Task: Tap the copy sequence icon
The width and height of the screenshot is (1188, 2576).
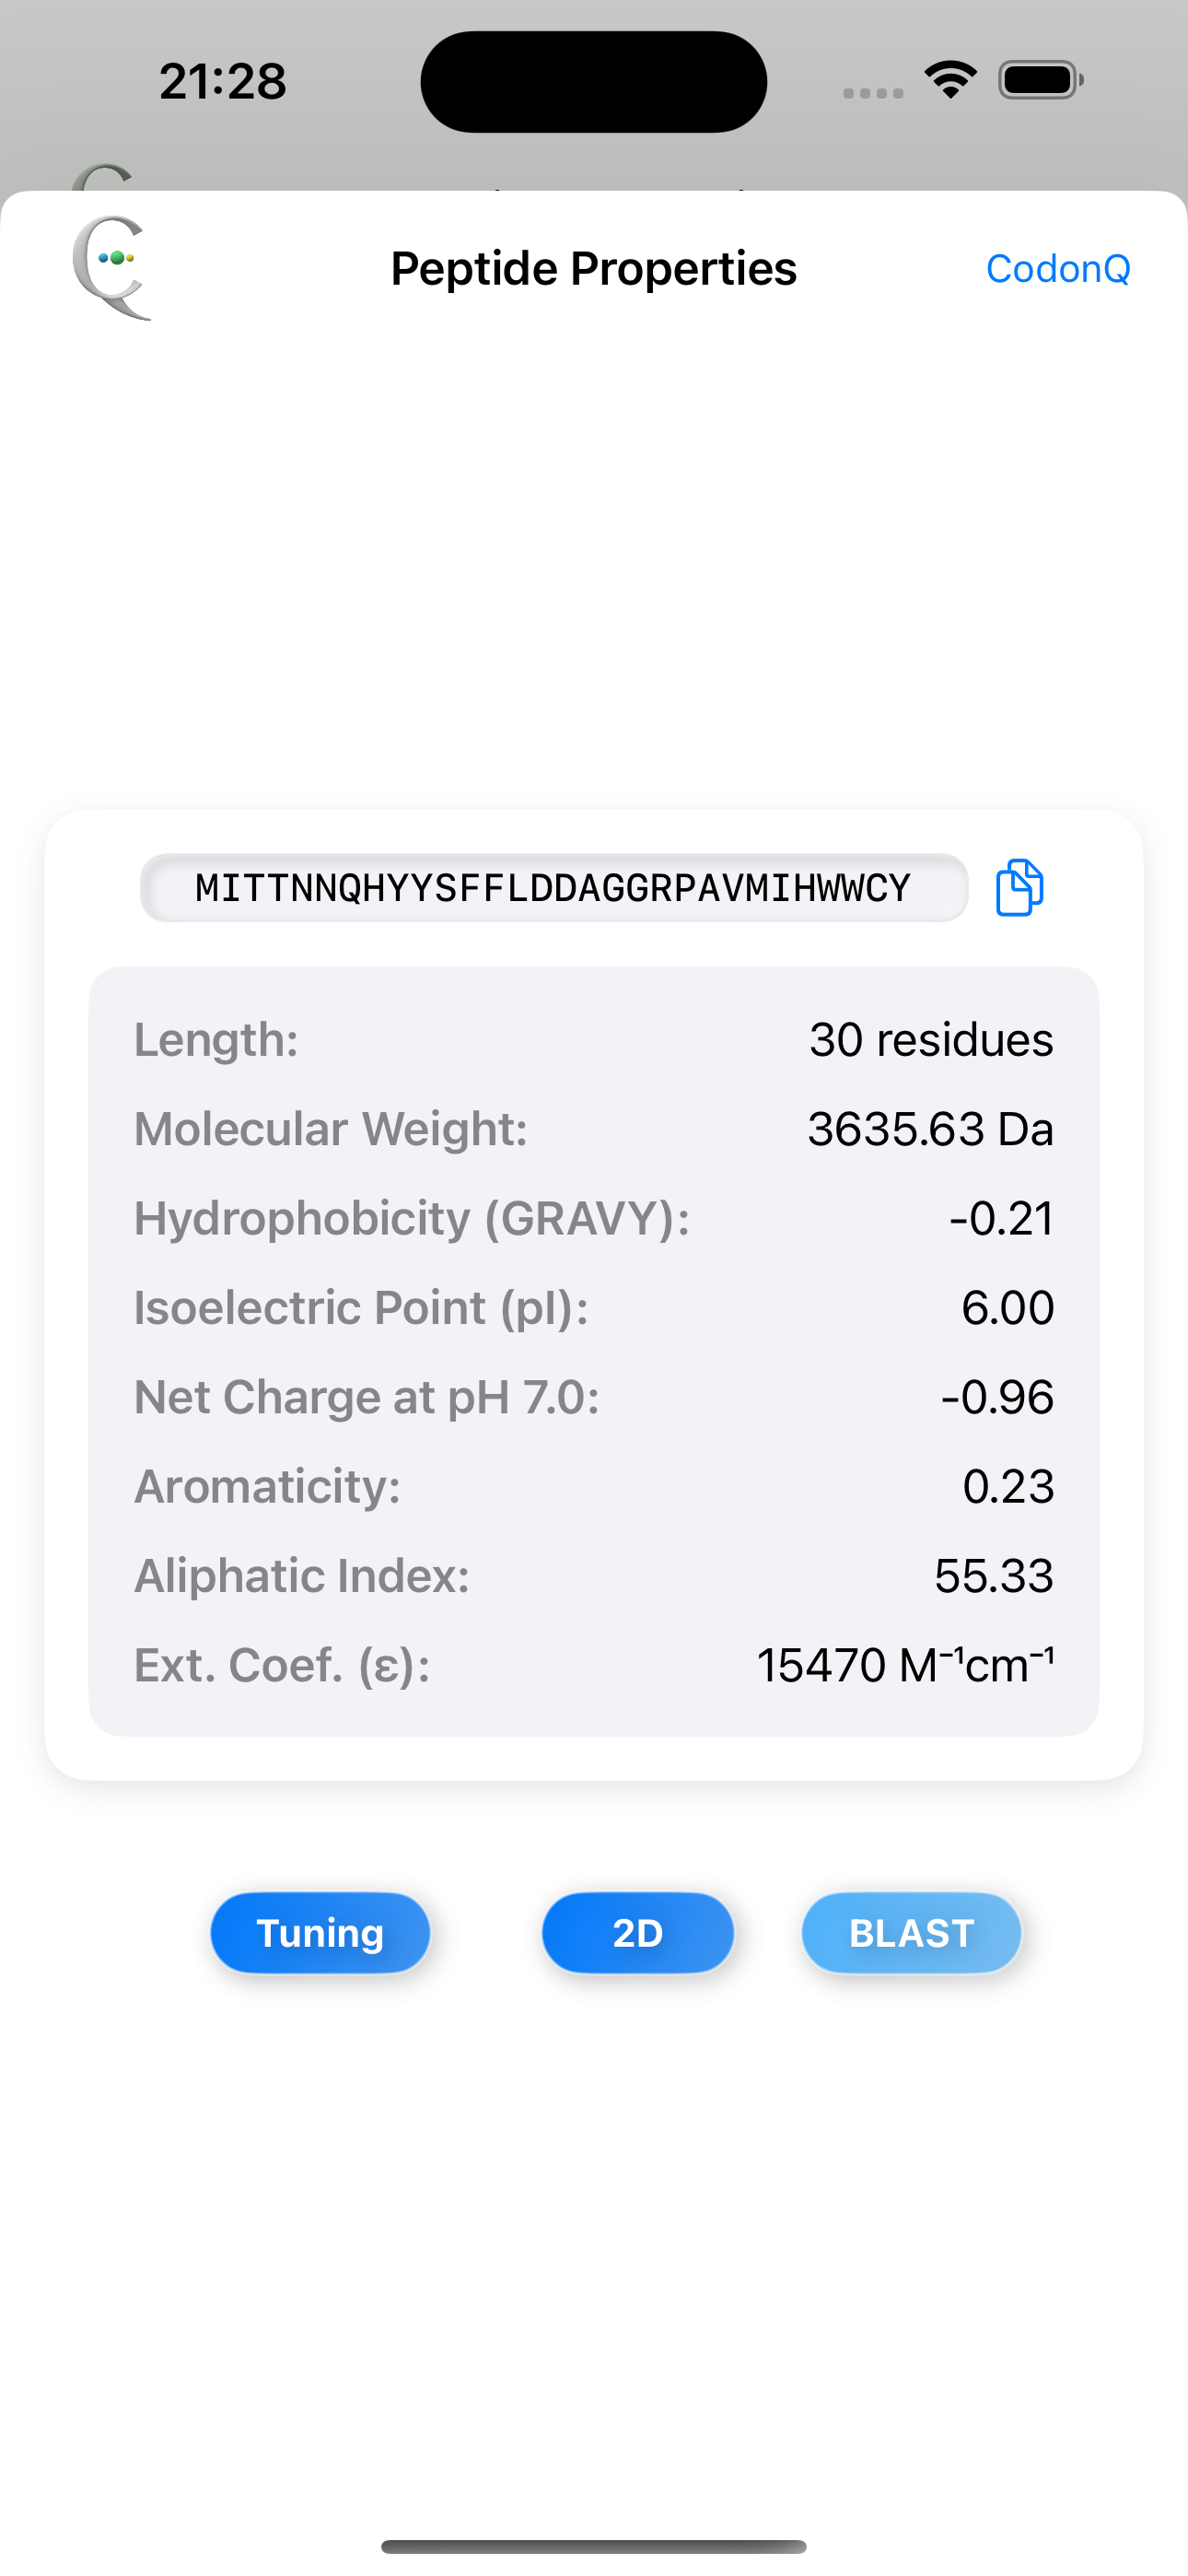Action: point(1019,887)
